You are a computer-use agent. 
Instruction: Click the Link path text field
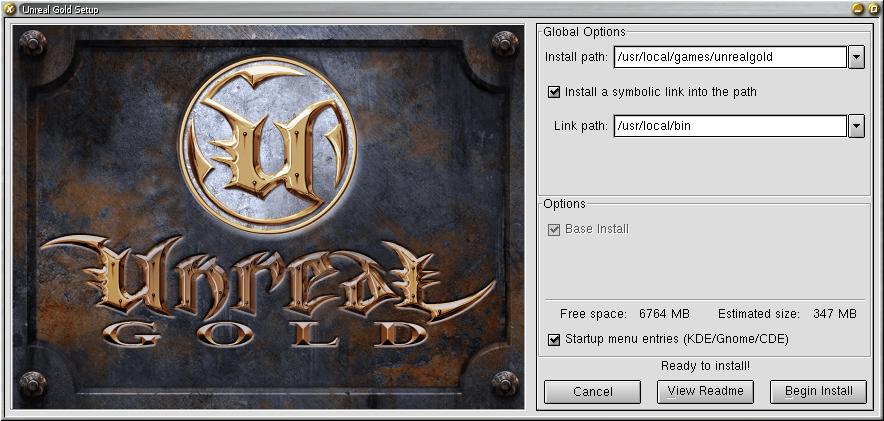coord(730,126)
